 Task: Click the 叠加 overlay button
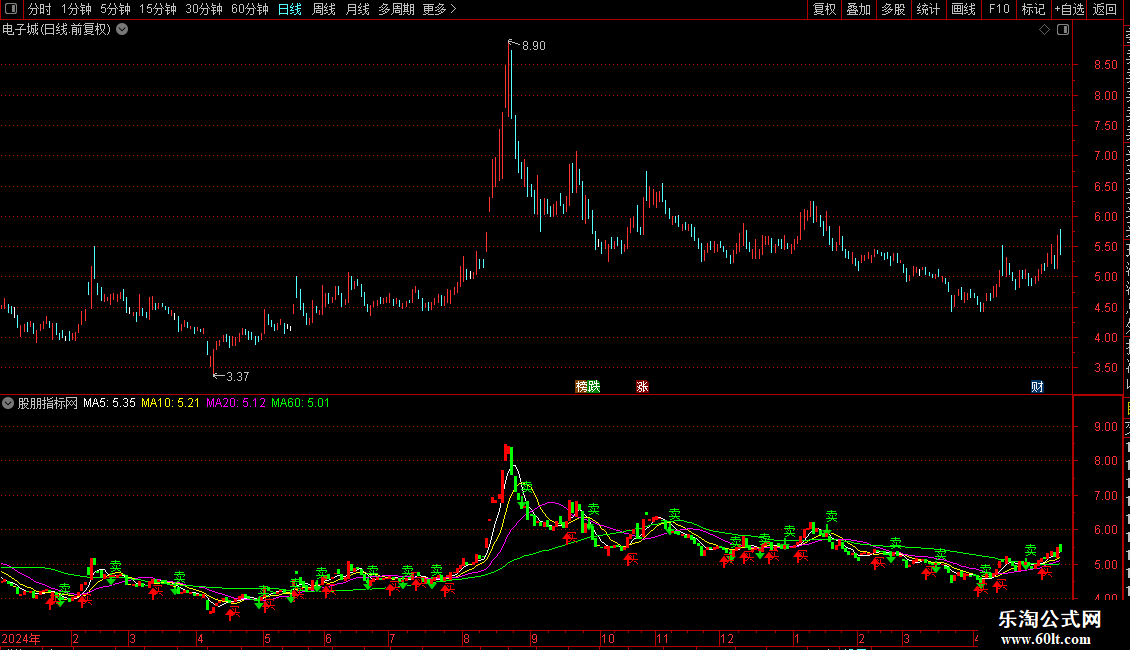858,9
